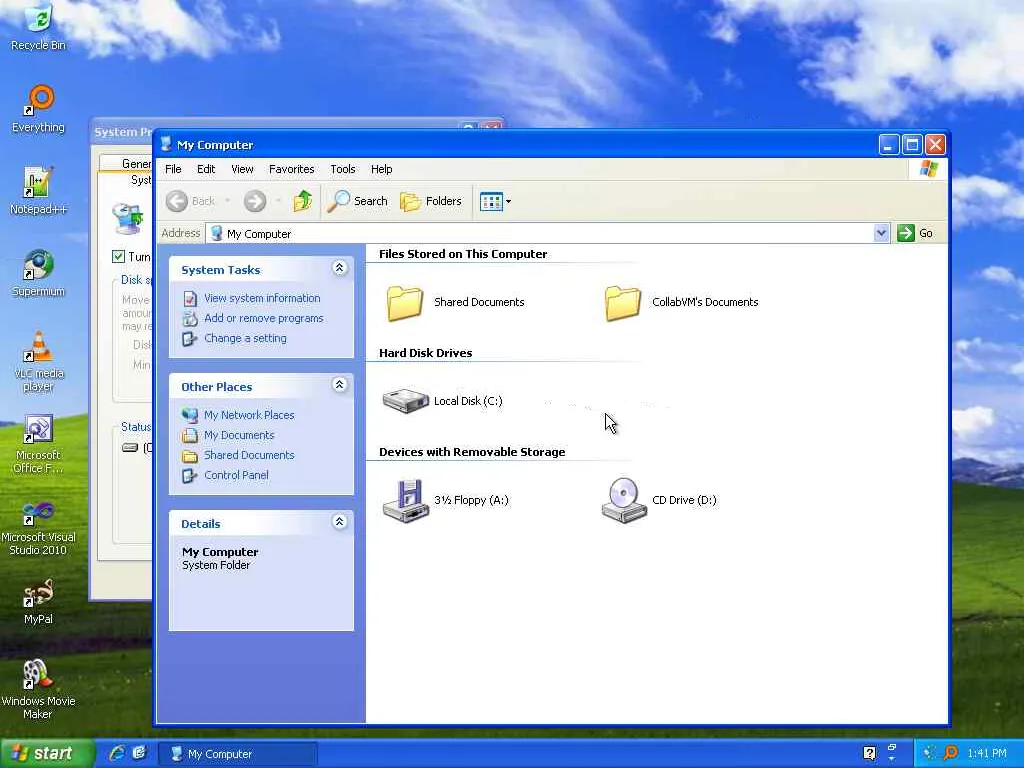1024x768 pixels.
Task: Collapse the Other Places panel
Action: tap(339, 385)
